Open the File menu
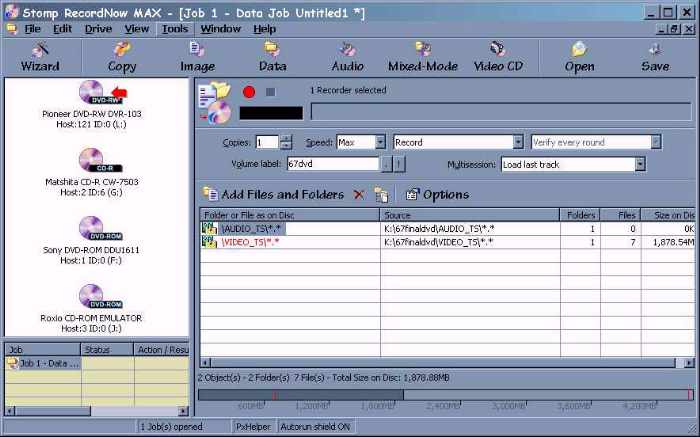 33,29
